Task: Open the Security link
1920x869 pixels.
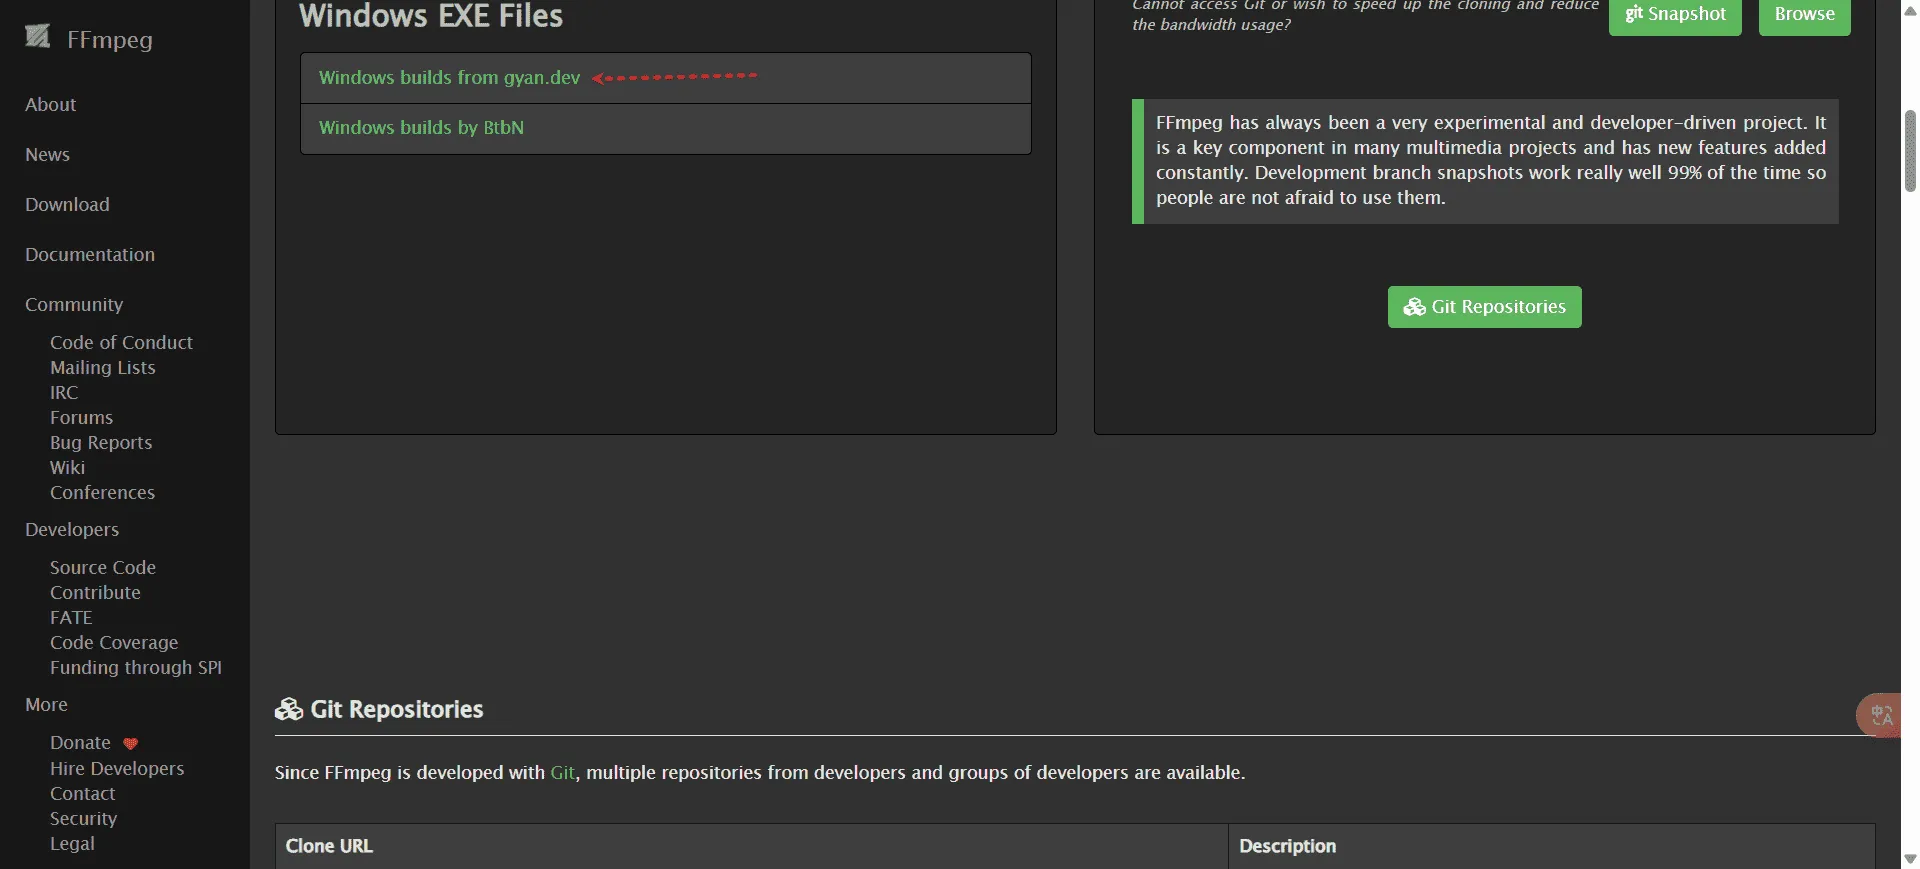Action: tap(84, 818)
